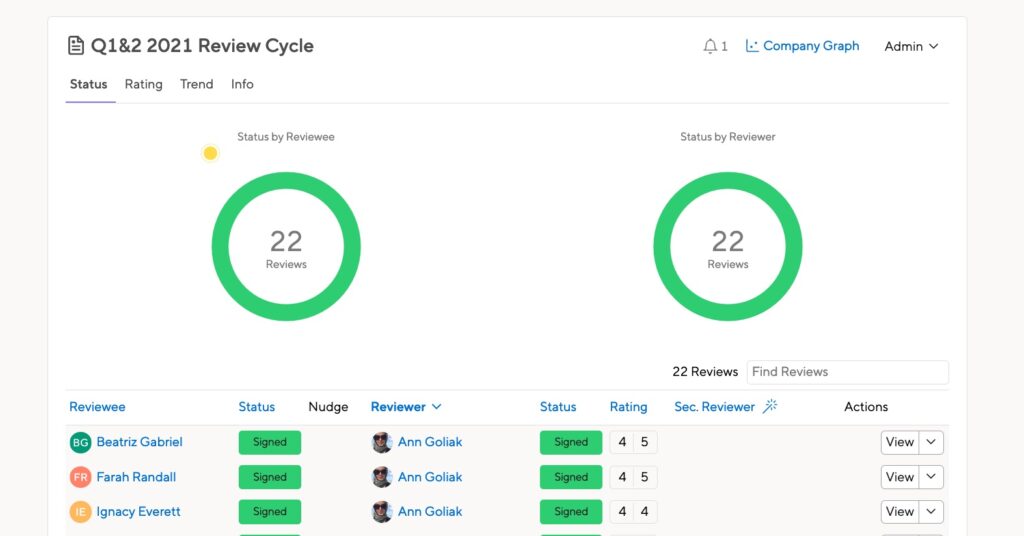The height and width of the screenshot is (536, 1024).
Task: Click reviewee Signed badge for Ignacy Everett
Action: [270, 512]
